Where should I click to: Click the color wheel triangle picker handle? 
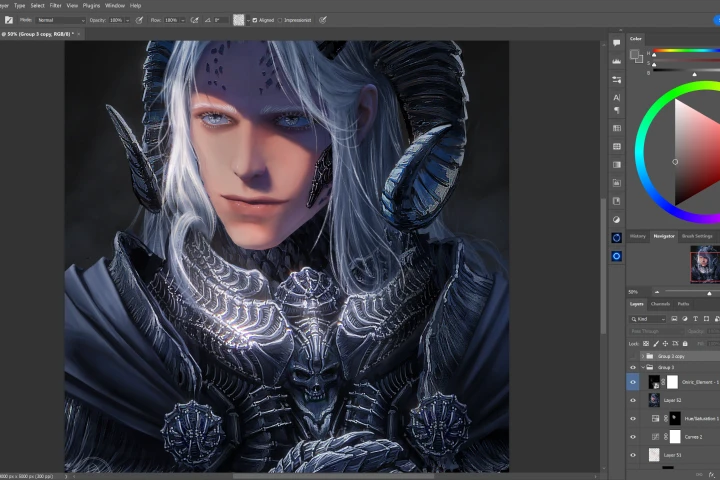tap(675, 162)
